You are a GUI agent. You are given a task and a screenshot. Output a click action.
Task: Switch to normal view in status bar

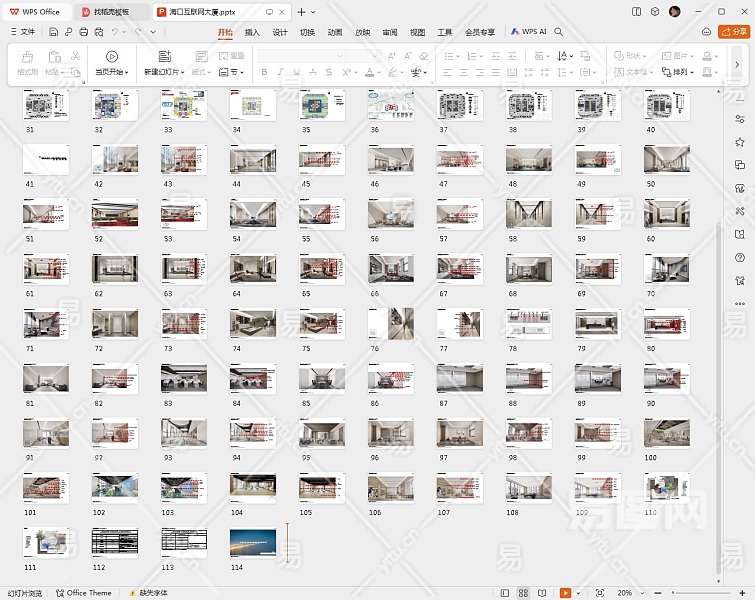[504, 593]
